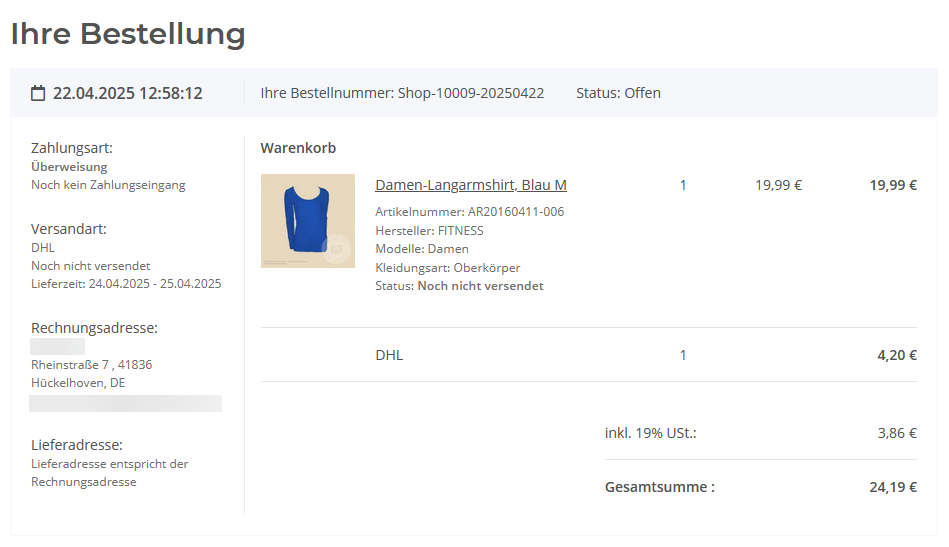949x547 pixels.
Task: Click the Noch kein Zahlungseingang notice
Action: pyautogui.click(x=108, y=185)
